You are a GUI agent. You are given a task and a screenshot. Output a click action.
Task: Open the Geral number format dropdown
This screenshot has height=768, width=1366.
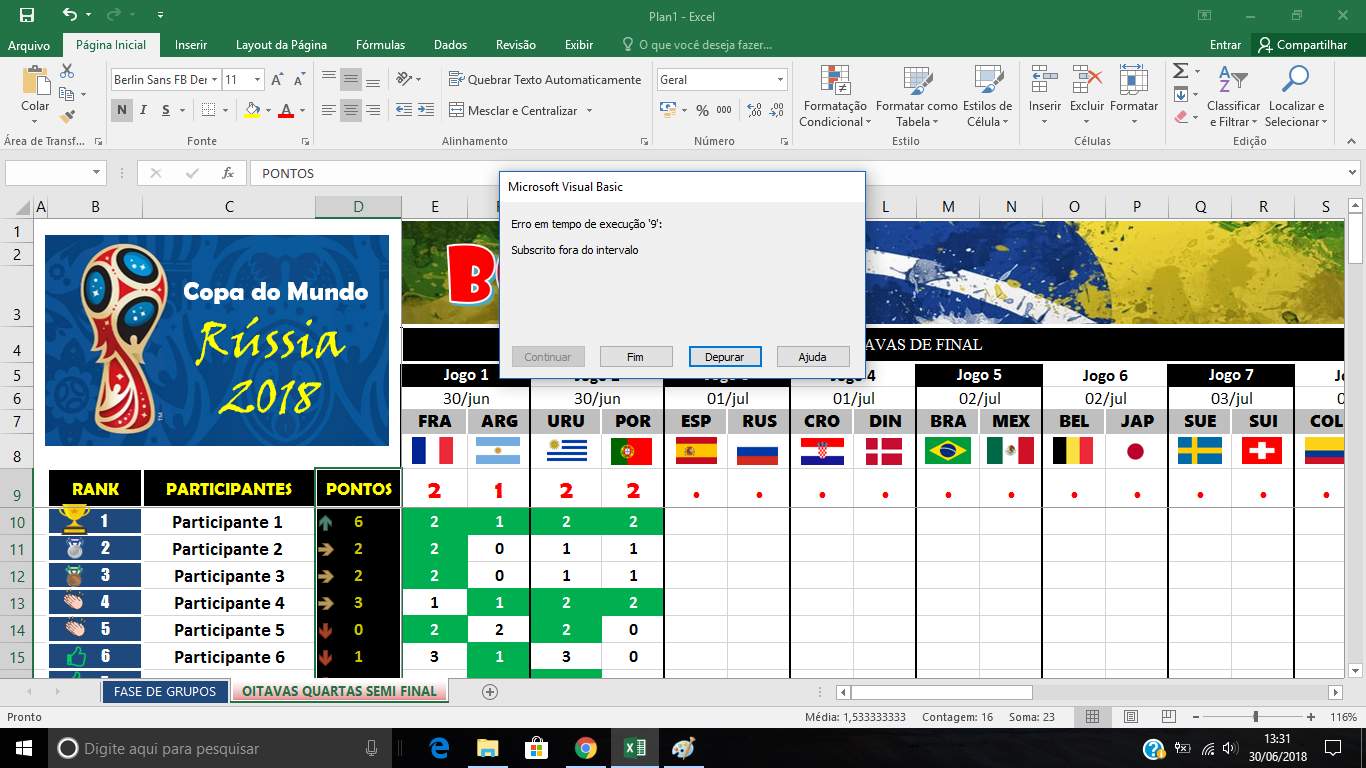coord(780,80)
